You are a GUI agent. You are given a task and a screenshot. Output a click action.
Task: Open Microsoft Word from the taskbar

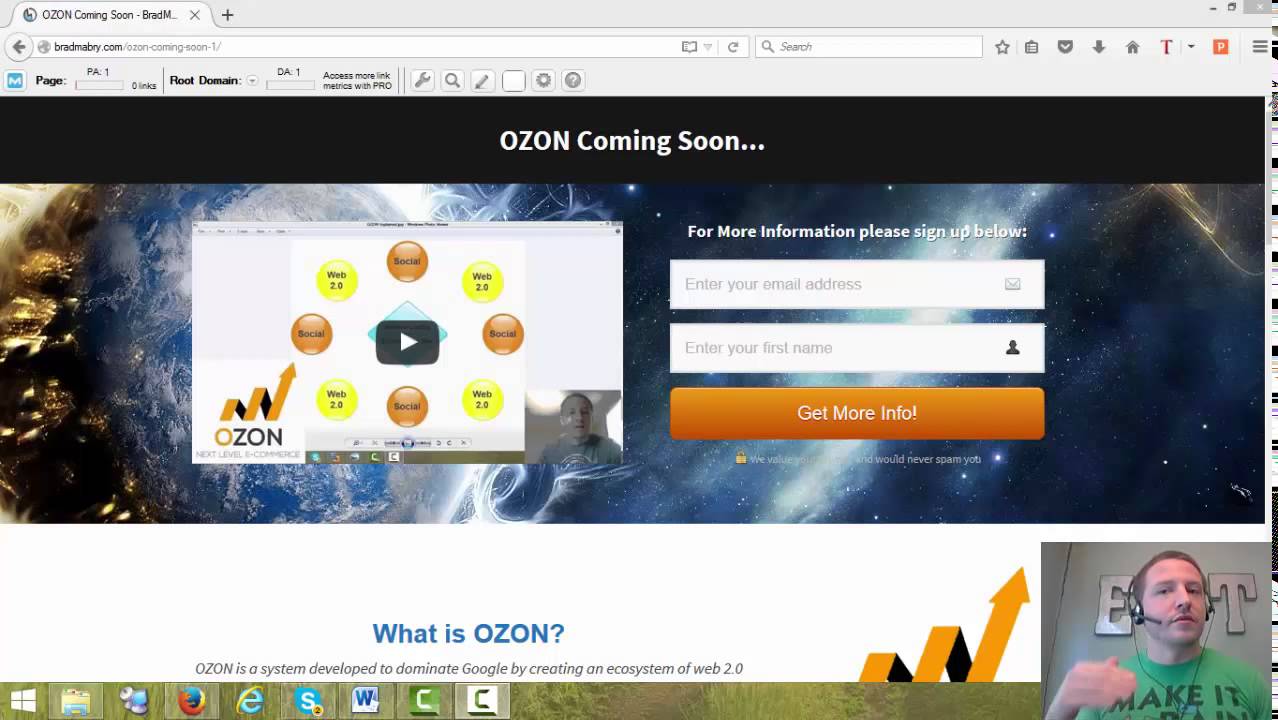pyautogui.click(x=365, y=701)
